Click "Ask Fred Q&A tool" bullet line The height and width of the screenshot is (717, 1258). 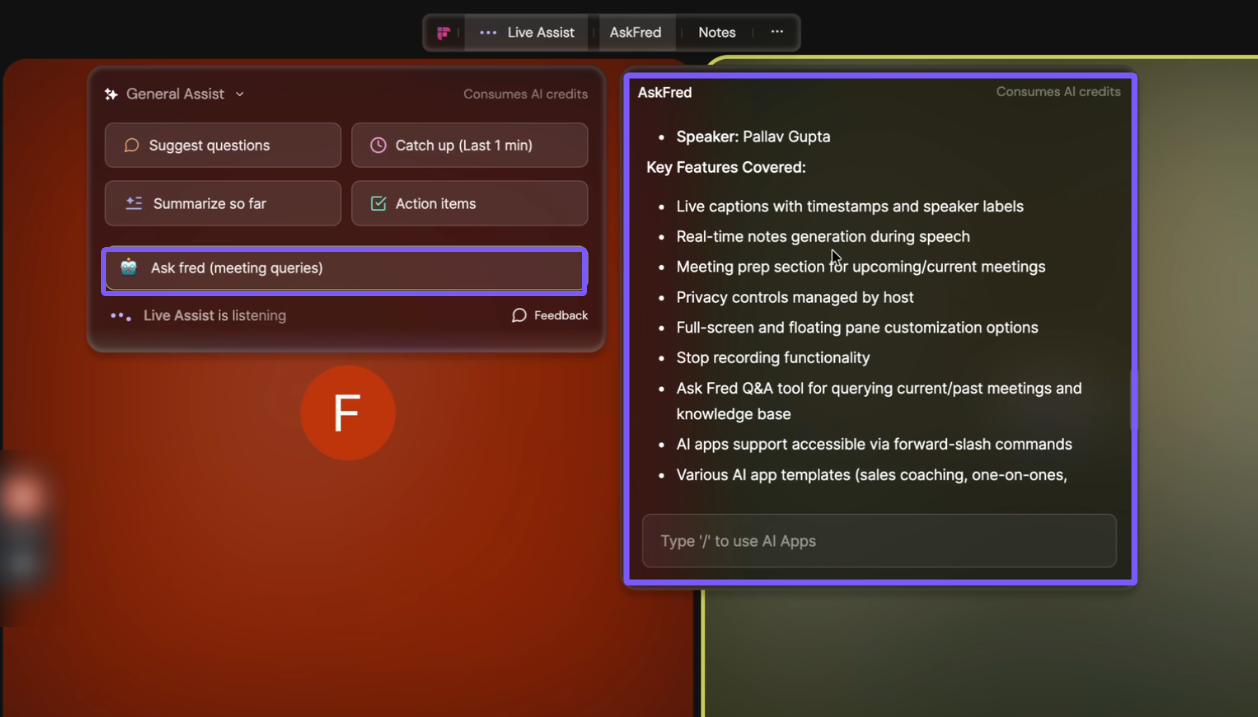coord(879,401)
